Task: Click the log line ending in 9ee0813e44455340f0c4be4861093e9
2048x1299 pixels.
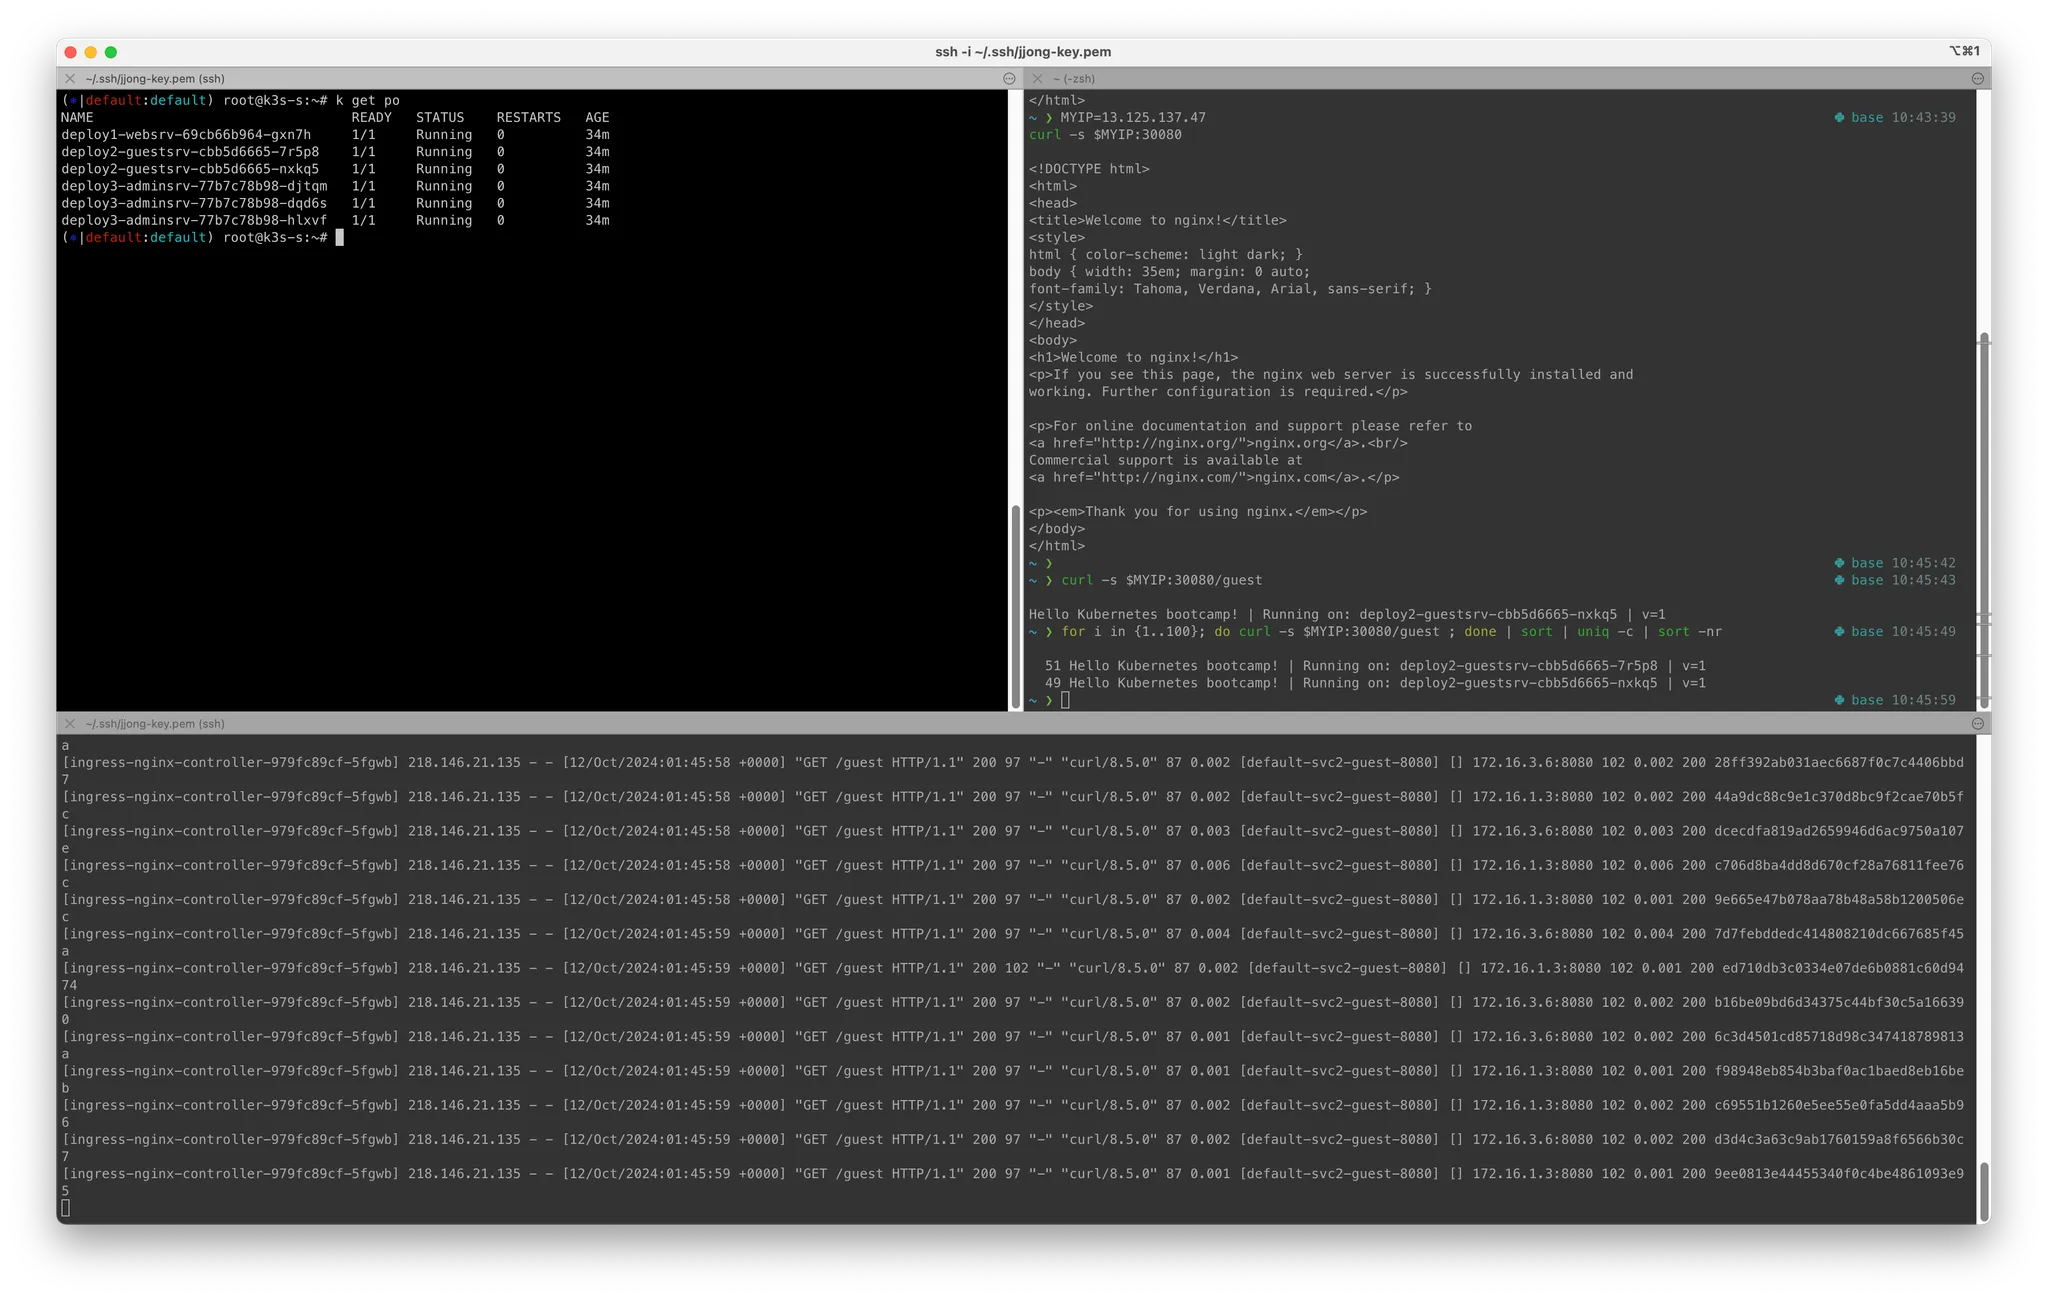Action: point(1013,1174)
